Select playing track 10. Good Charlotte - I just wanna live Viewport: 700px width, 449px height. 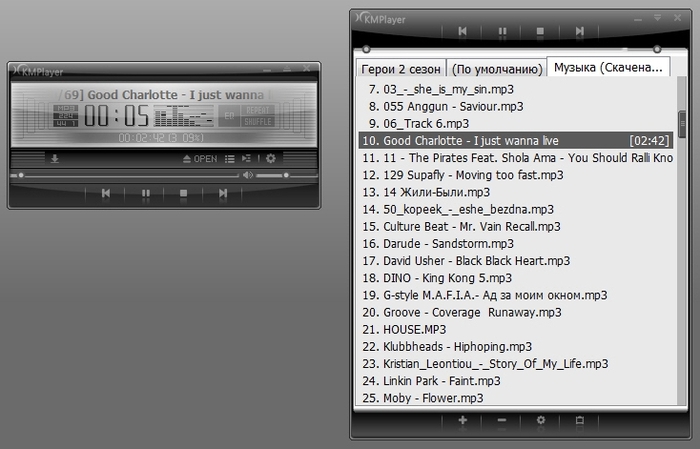click(x=516, y=141)
